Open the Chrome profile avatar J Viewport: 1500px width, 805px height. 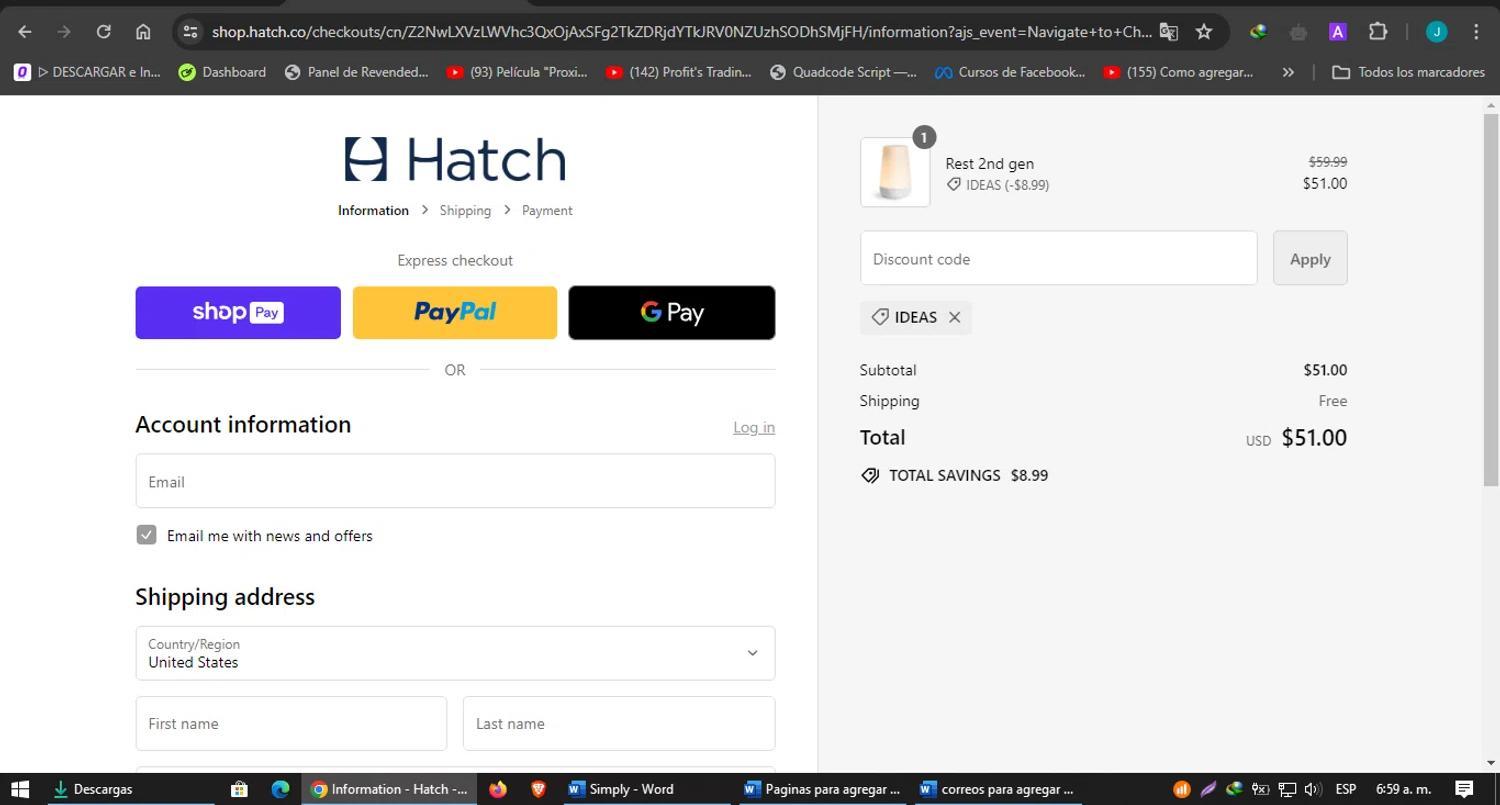click(x=1436, y=32)
